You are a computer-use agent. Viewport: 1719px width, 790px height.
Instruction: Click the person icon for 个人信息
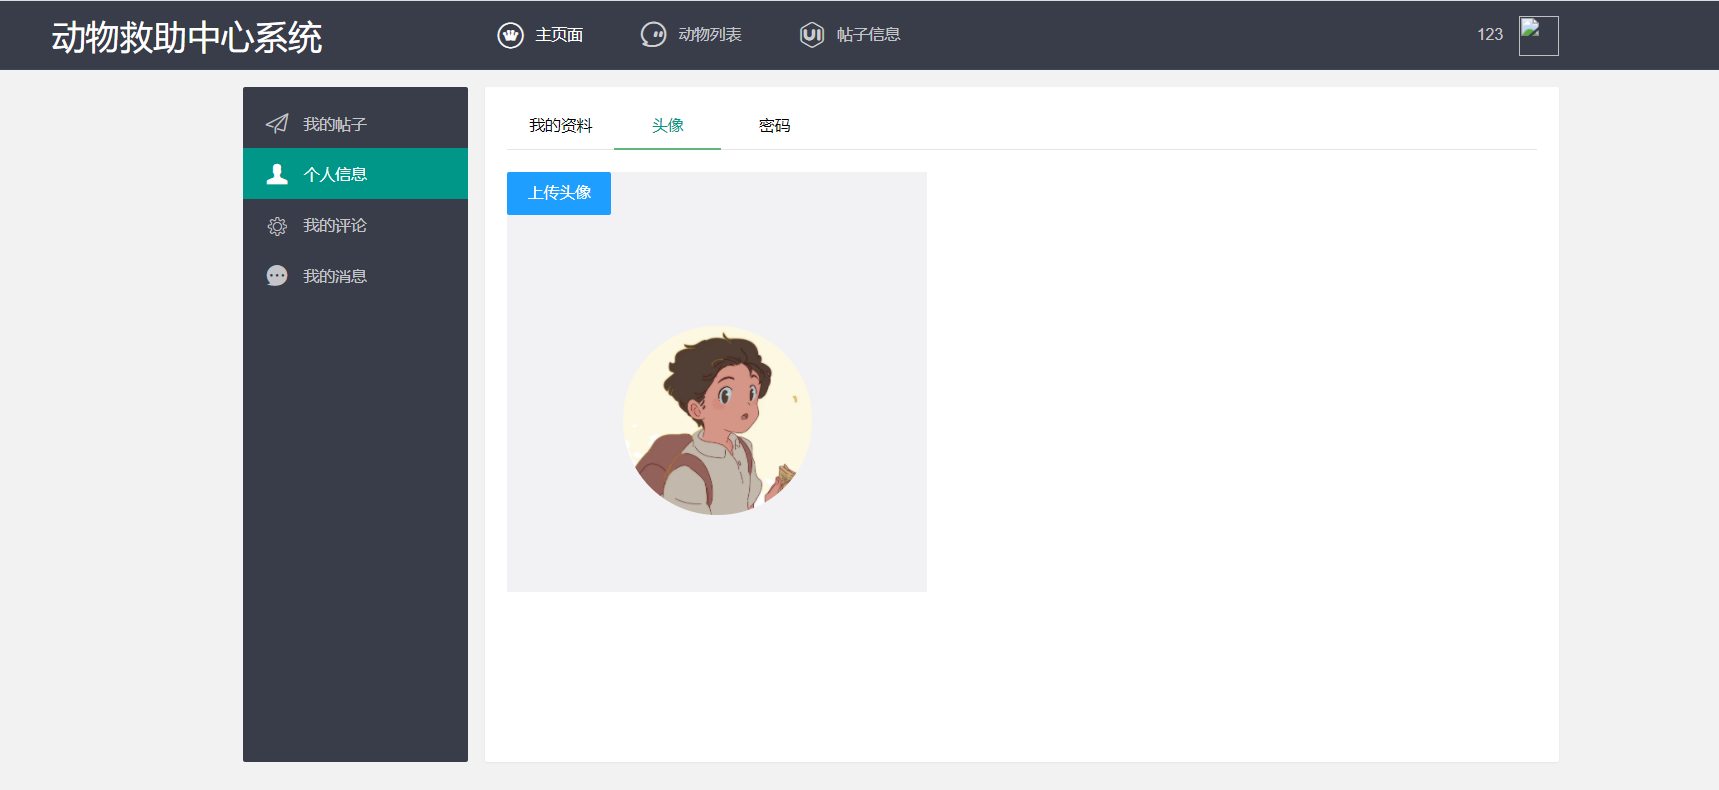point(277,174)
